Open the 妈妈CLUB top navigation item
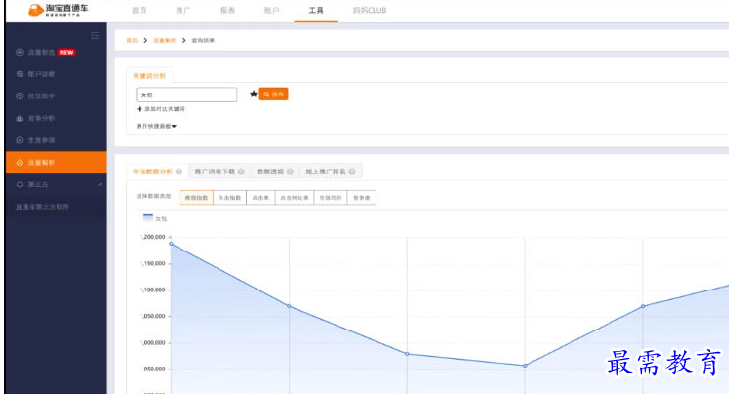729x394 pixels. click(369, 10)
